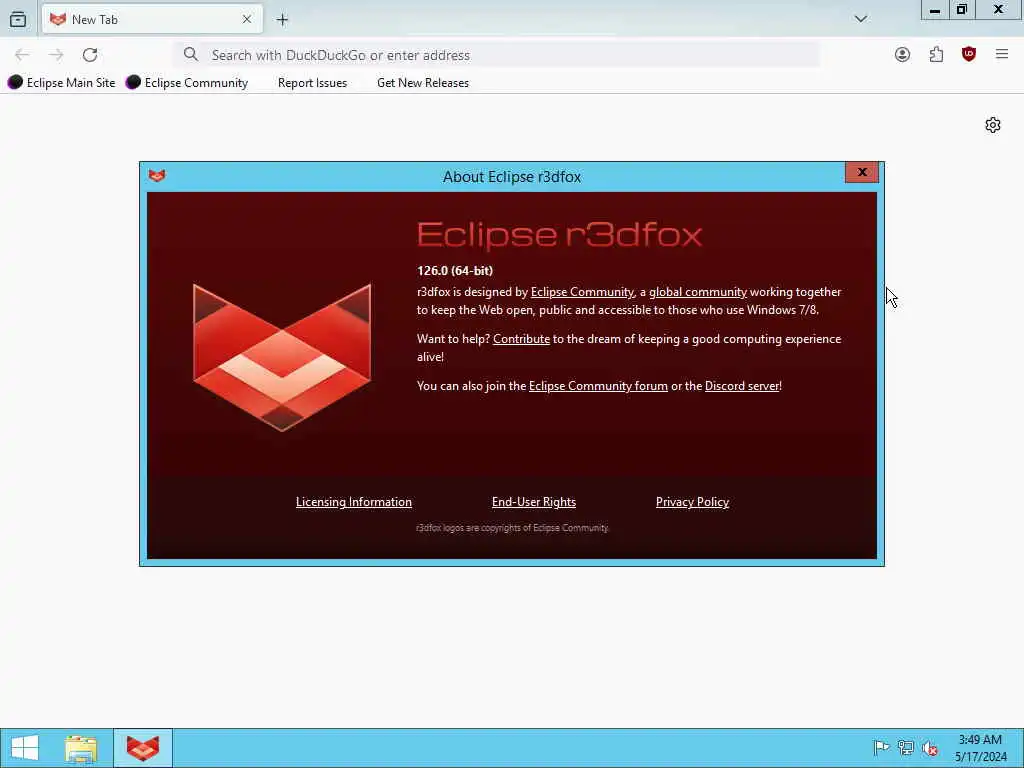
Task: Open Eclipse Community bookmark
Action: 187,82
